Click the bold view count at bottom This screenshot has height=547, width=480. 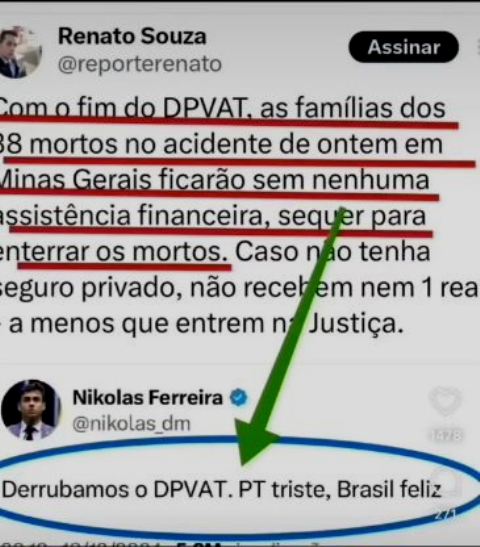200,544
